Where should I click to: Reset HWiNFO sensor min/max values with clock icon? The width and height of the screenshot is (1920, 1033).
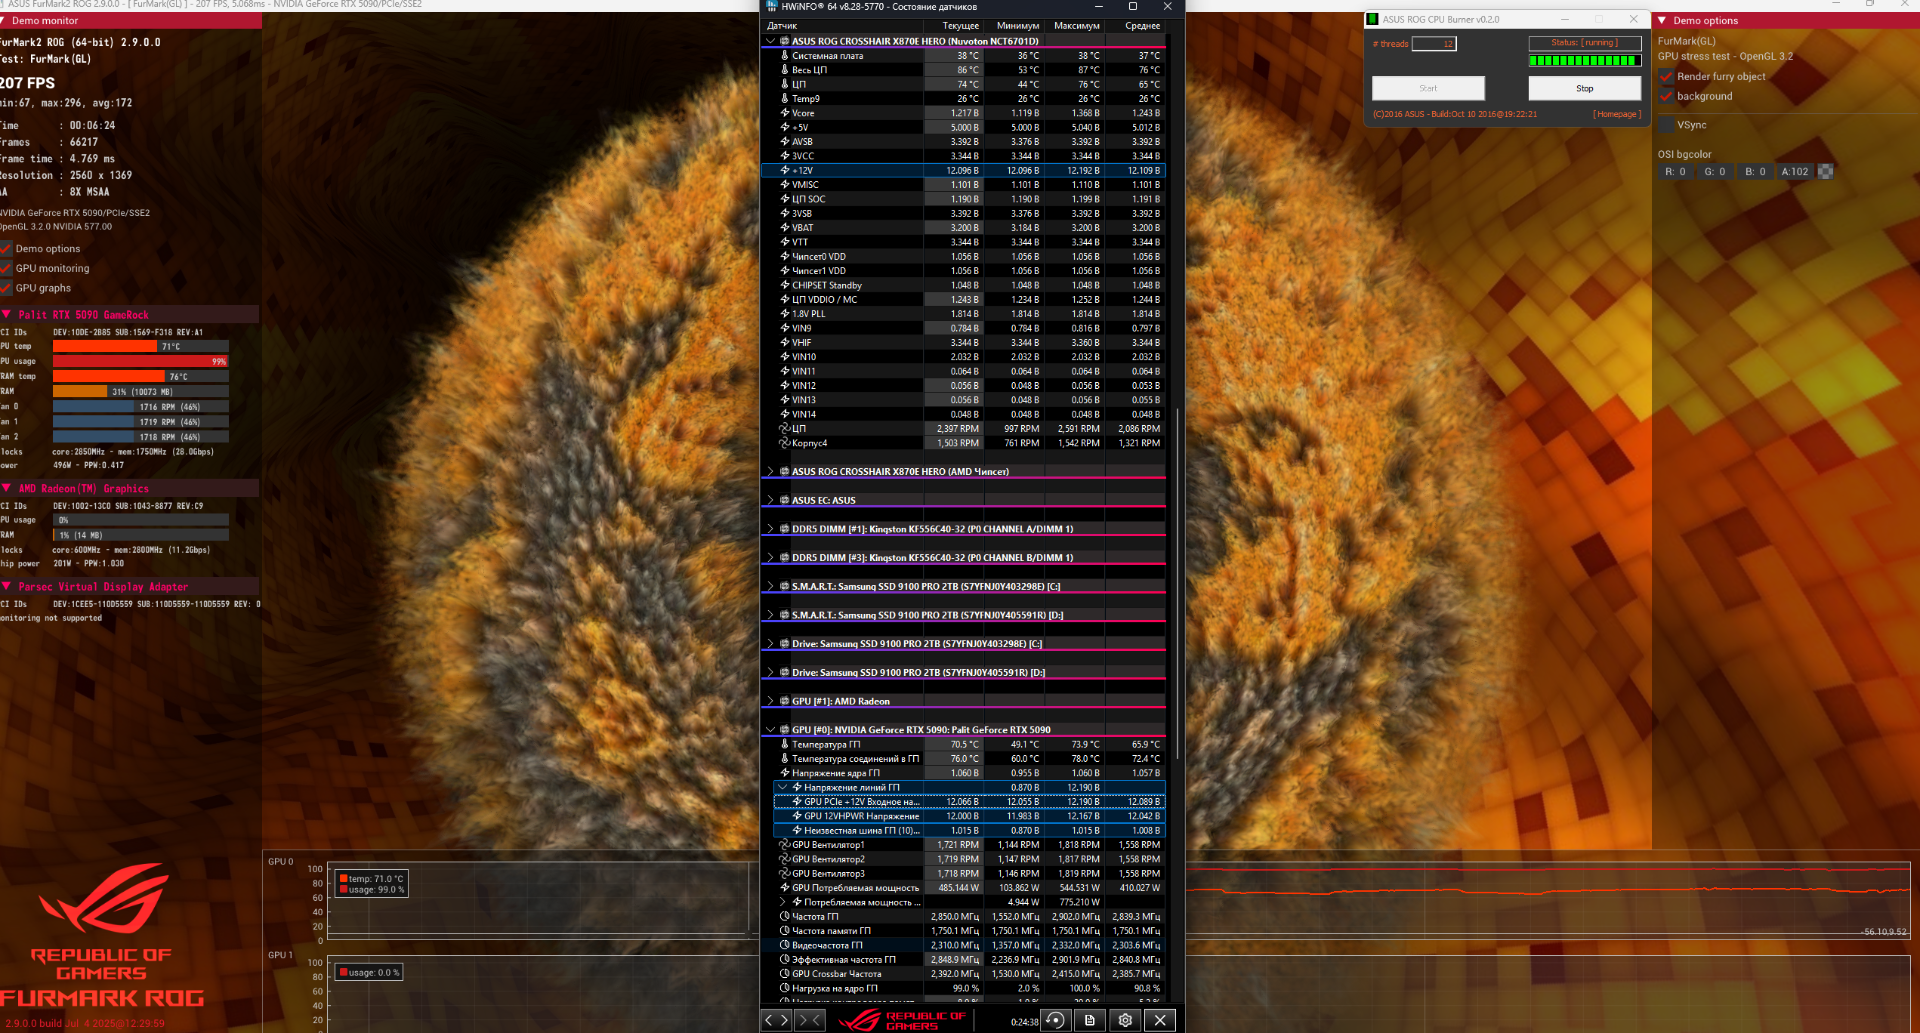pos(1055,1020)
